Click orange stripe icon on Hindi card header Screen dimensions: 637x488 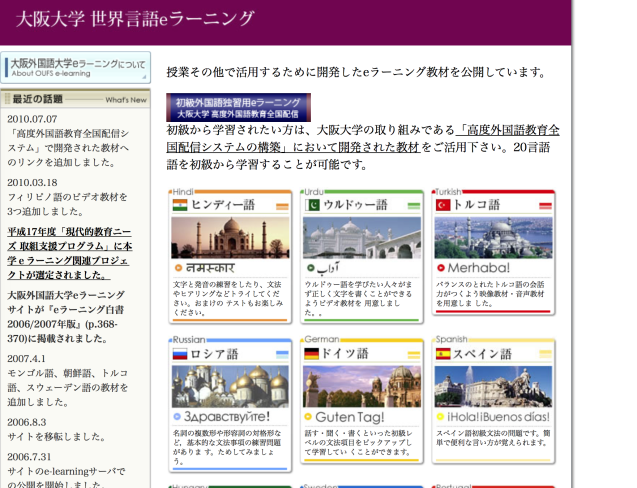tap(282, 206)
